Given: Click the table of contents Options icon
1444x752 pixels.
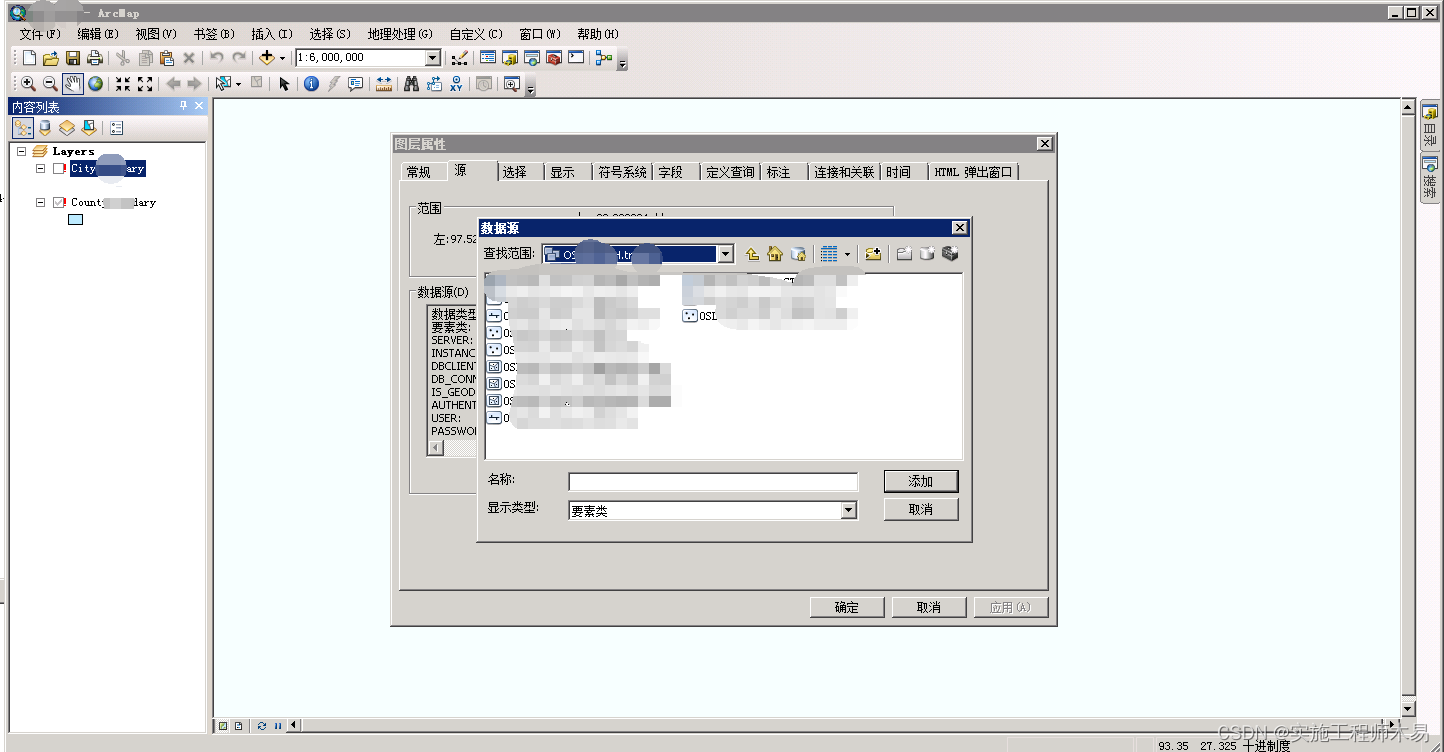Looking at the screenshot, I should point(117,128).
